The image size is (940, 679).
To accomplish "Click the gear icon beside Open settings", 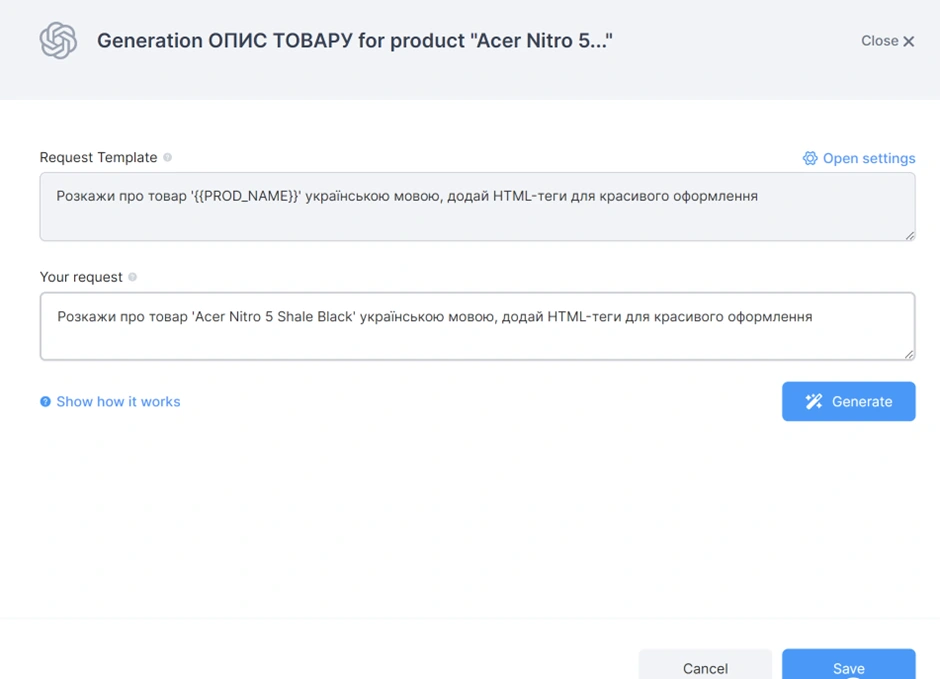I will (x=810, y=158).
